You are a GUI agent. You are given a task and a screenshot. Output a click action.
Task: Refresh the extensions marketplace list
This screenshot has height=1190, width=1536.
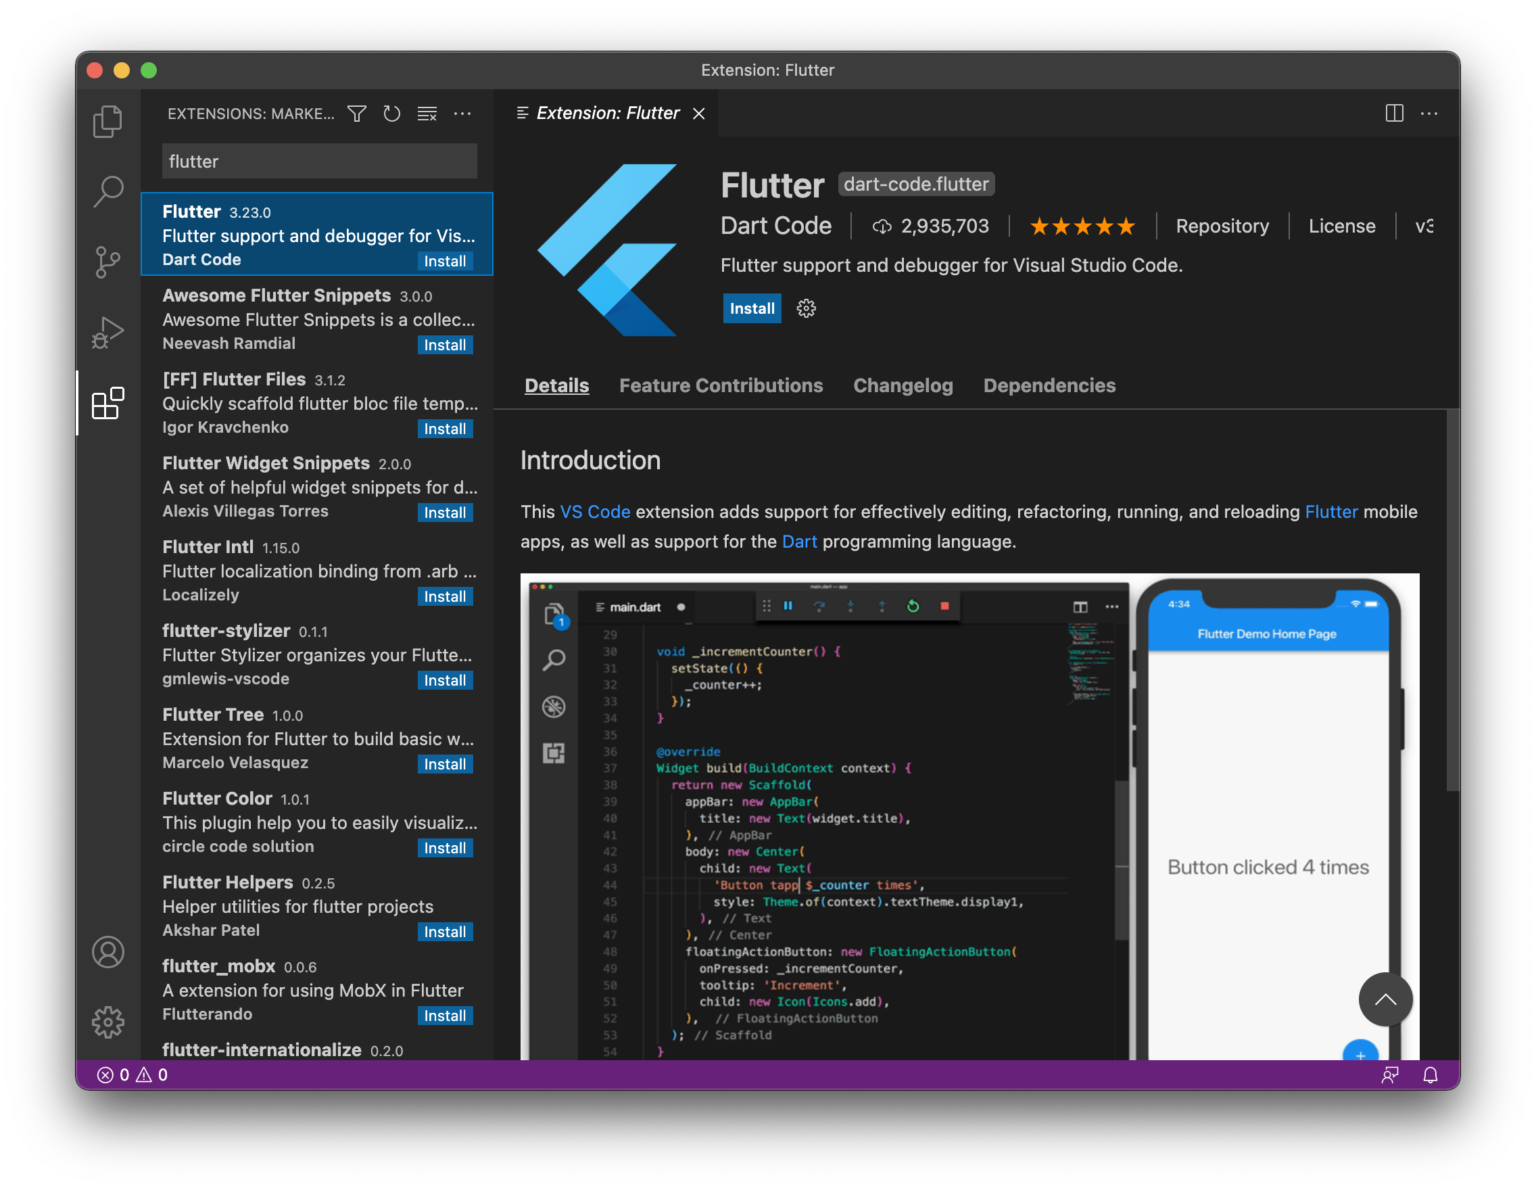[x=391, y=113]
